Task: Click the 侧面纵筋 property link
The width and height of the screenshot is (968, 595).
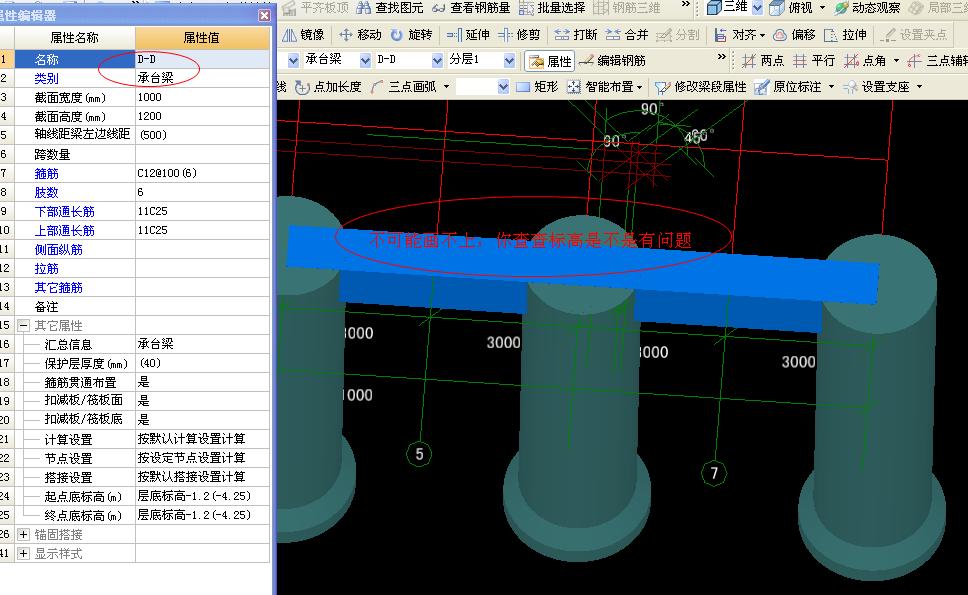Action: (59, 249)
